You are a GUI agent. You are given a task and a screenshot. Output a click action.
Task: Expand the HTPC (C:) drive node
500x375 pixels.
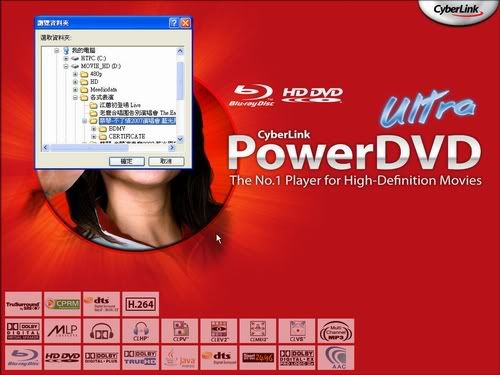pyautogui.click(x=66, y=59)
